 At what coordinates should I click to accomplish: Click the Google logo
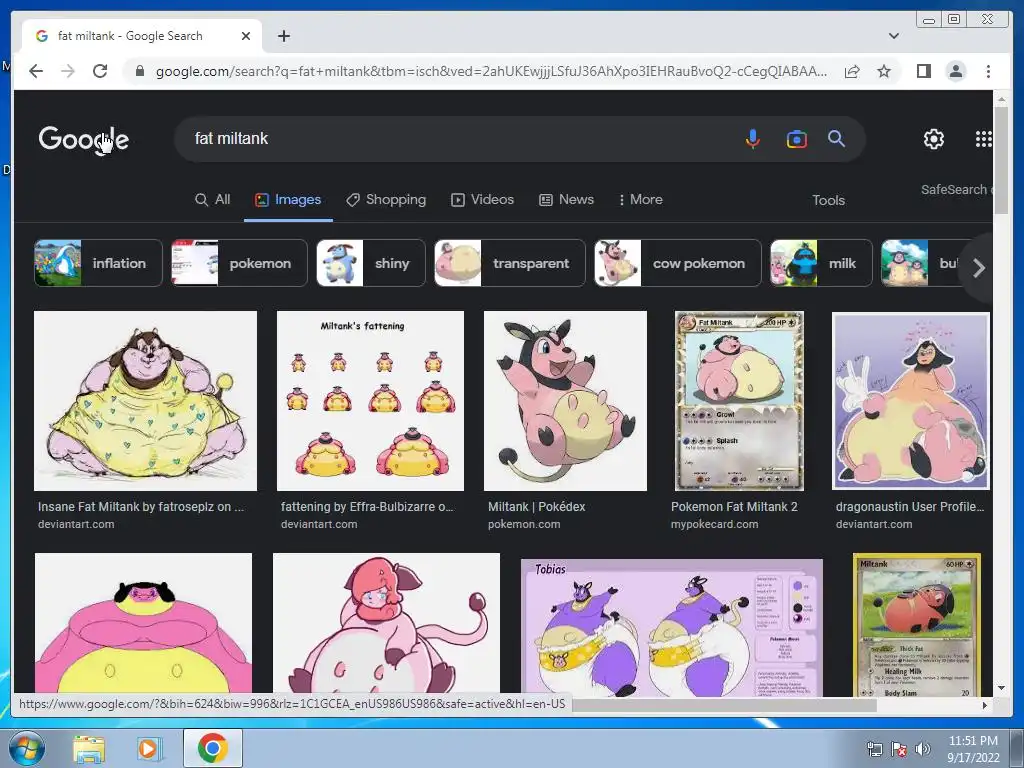[84, 139]
